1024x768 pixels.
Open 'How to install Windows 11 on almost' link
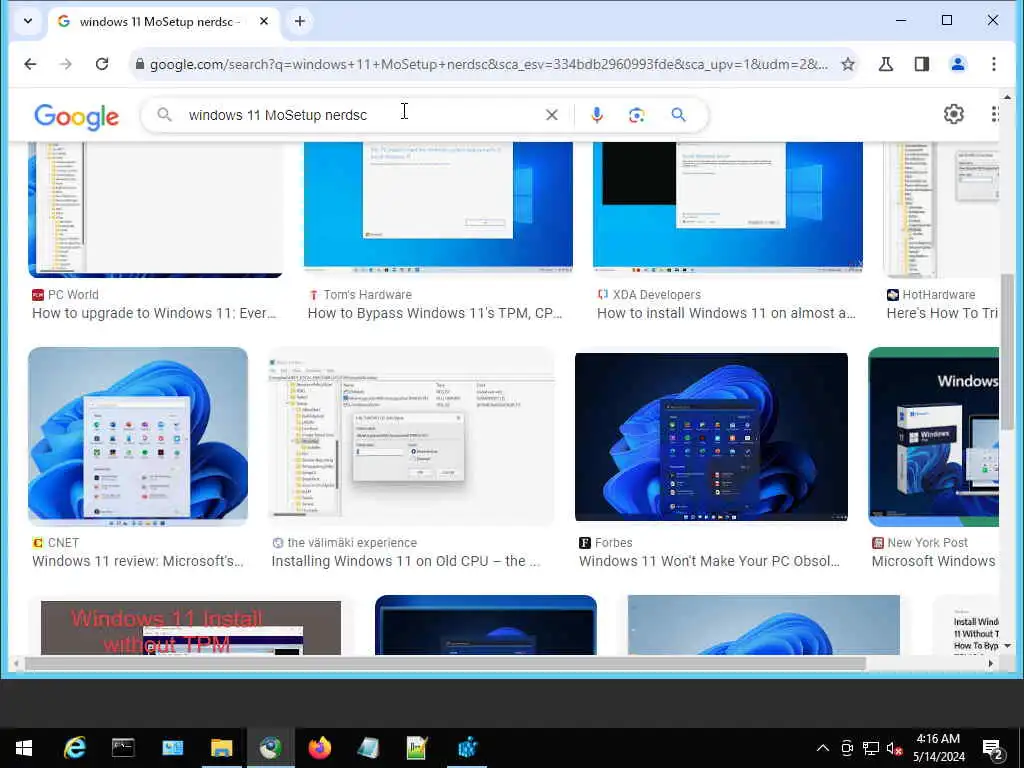726,313
